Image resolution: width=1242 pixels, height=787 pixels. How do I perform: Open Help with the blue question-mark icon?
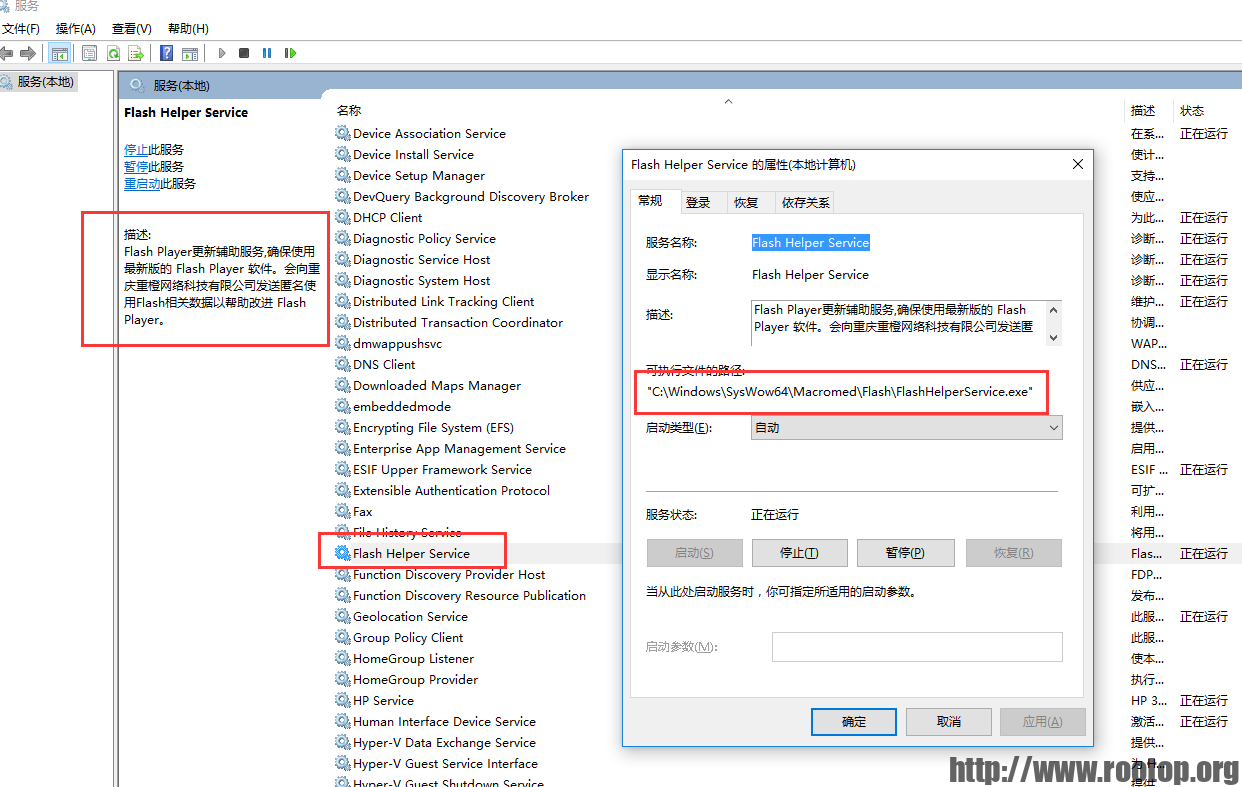coord(167,53)
